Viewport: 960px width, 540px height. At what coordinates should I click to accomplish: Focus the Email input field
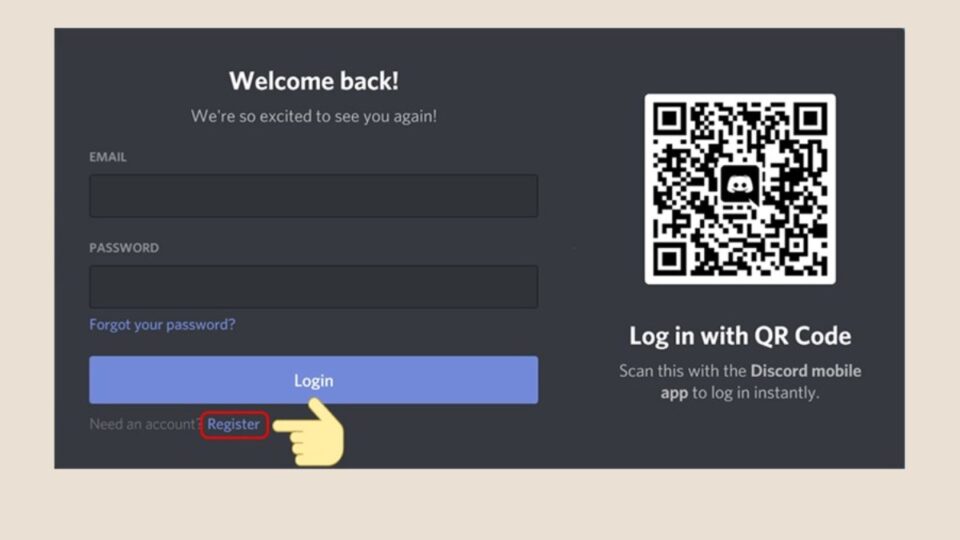[x=313, y=196]
